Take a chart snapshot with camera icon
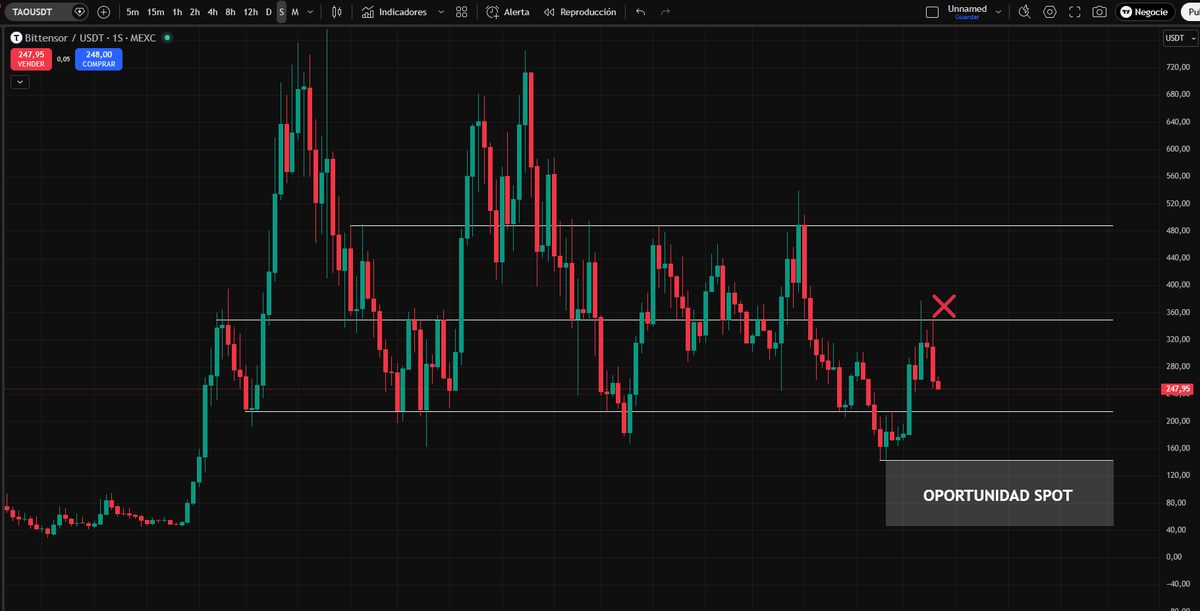1200x611 pixels. coord(1100,12)
